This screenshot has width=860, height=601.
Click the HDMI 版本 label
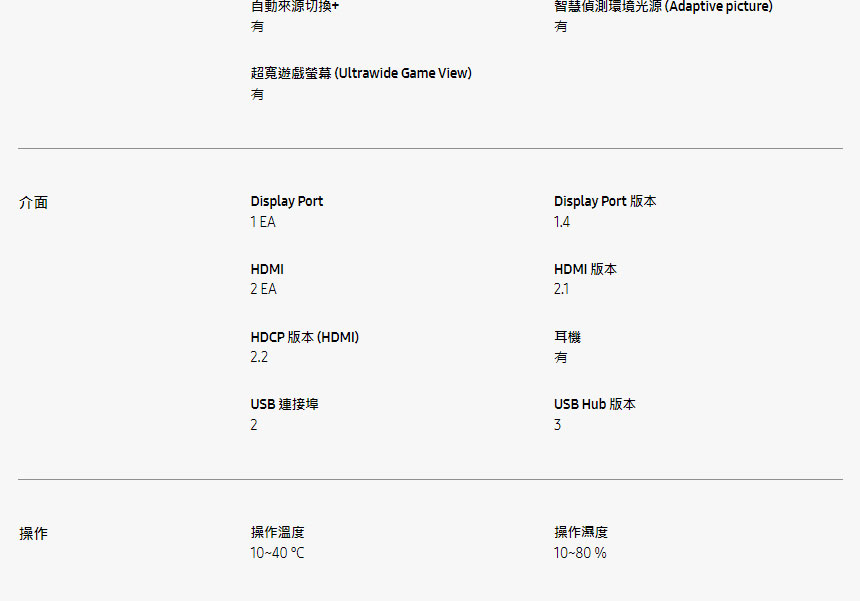click(x=585, y=269)
